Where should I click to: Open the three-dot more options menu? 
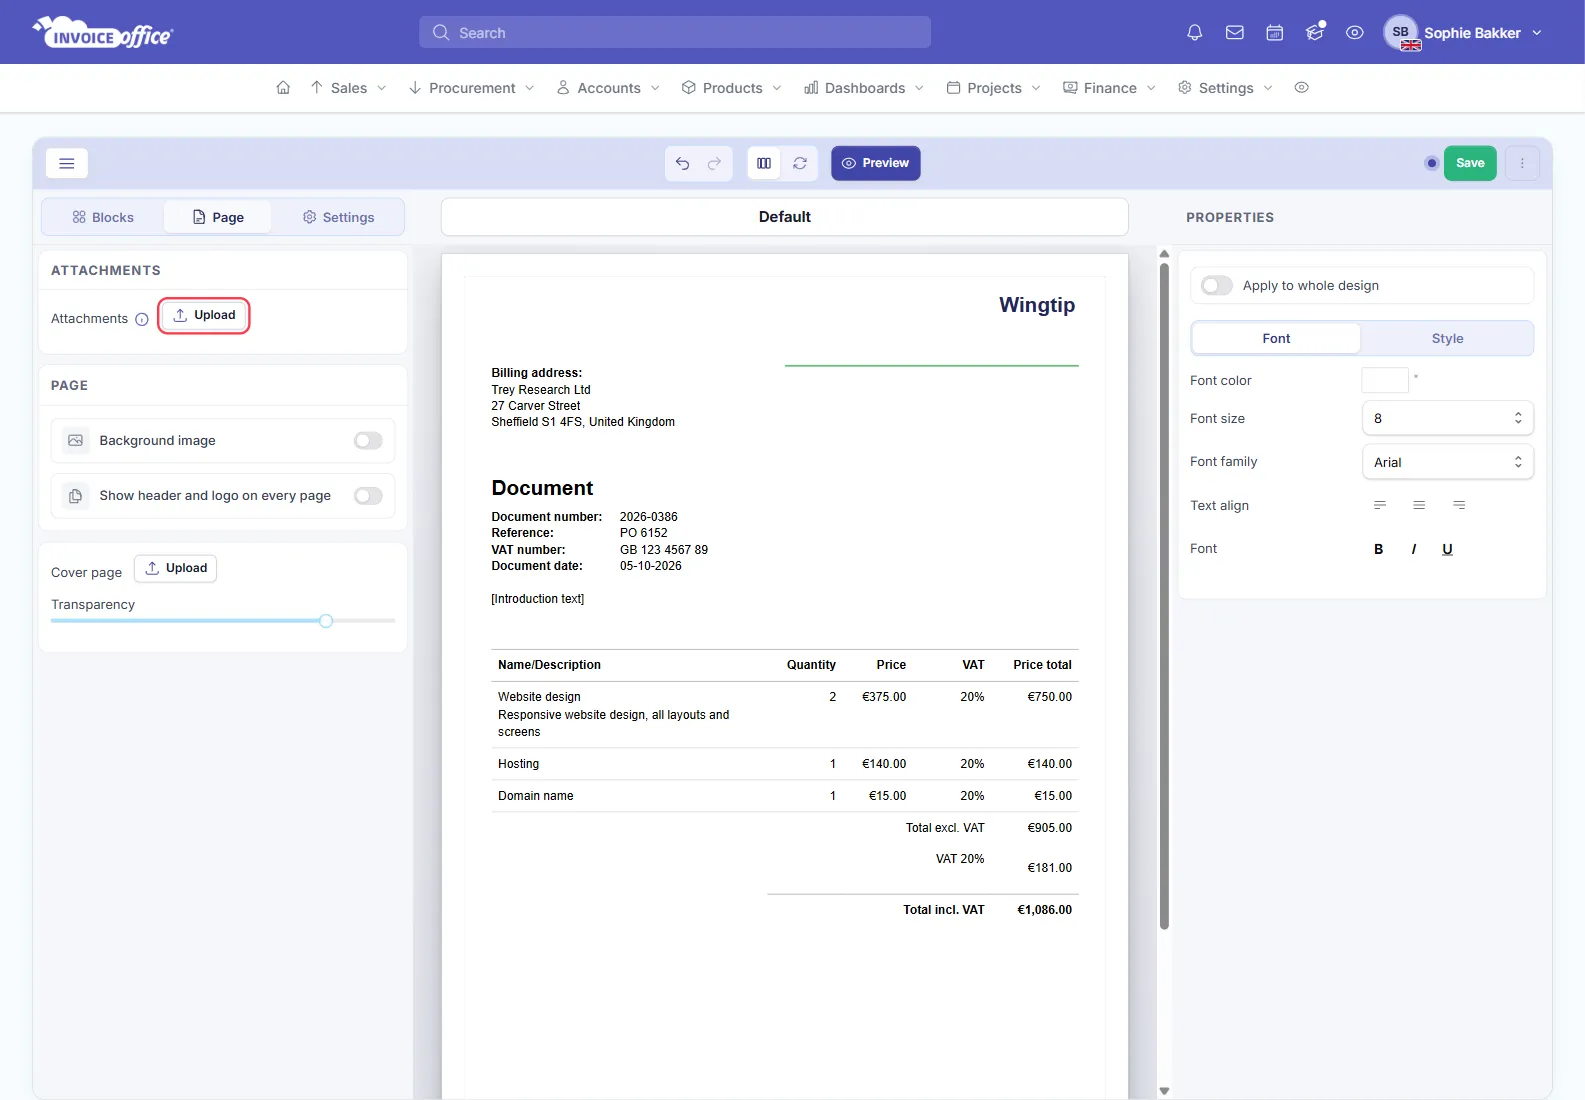(1522, 163)
